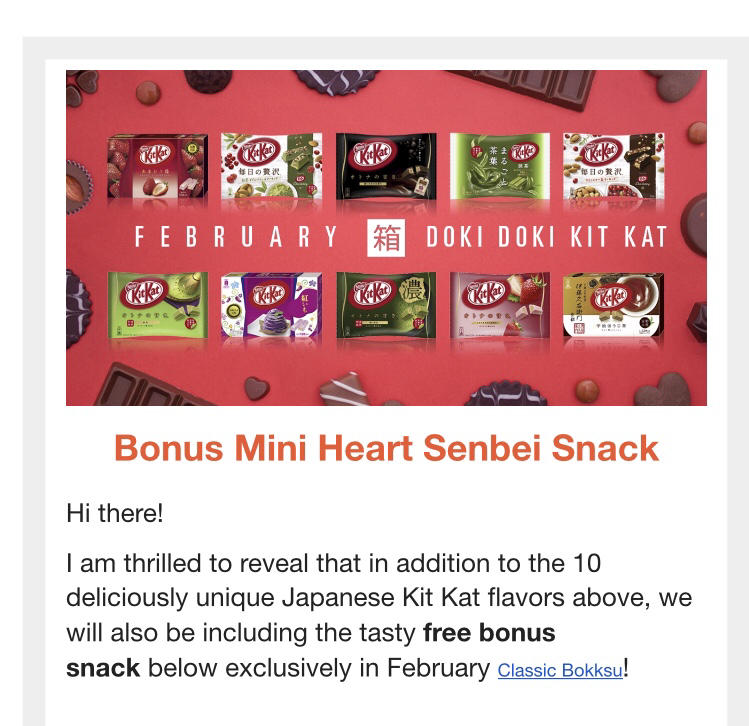Click the white Bokksu kanji logo square

click(x=386, y=238)
